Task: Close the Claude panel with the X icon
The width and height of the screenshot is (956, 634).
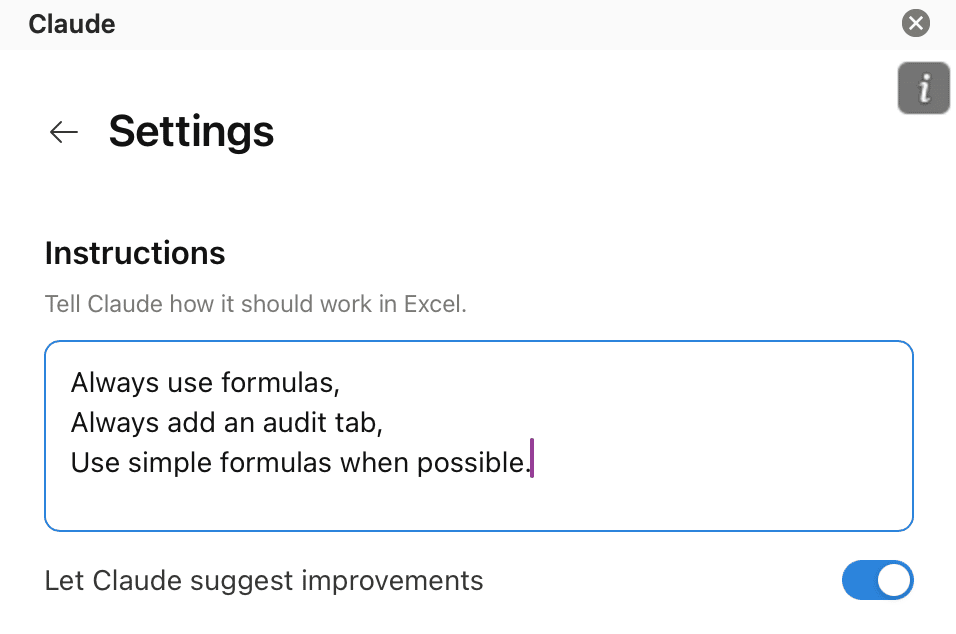Action: [x=915, y=23]
